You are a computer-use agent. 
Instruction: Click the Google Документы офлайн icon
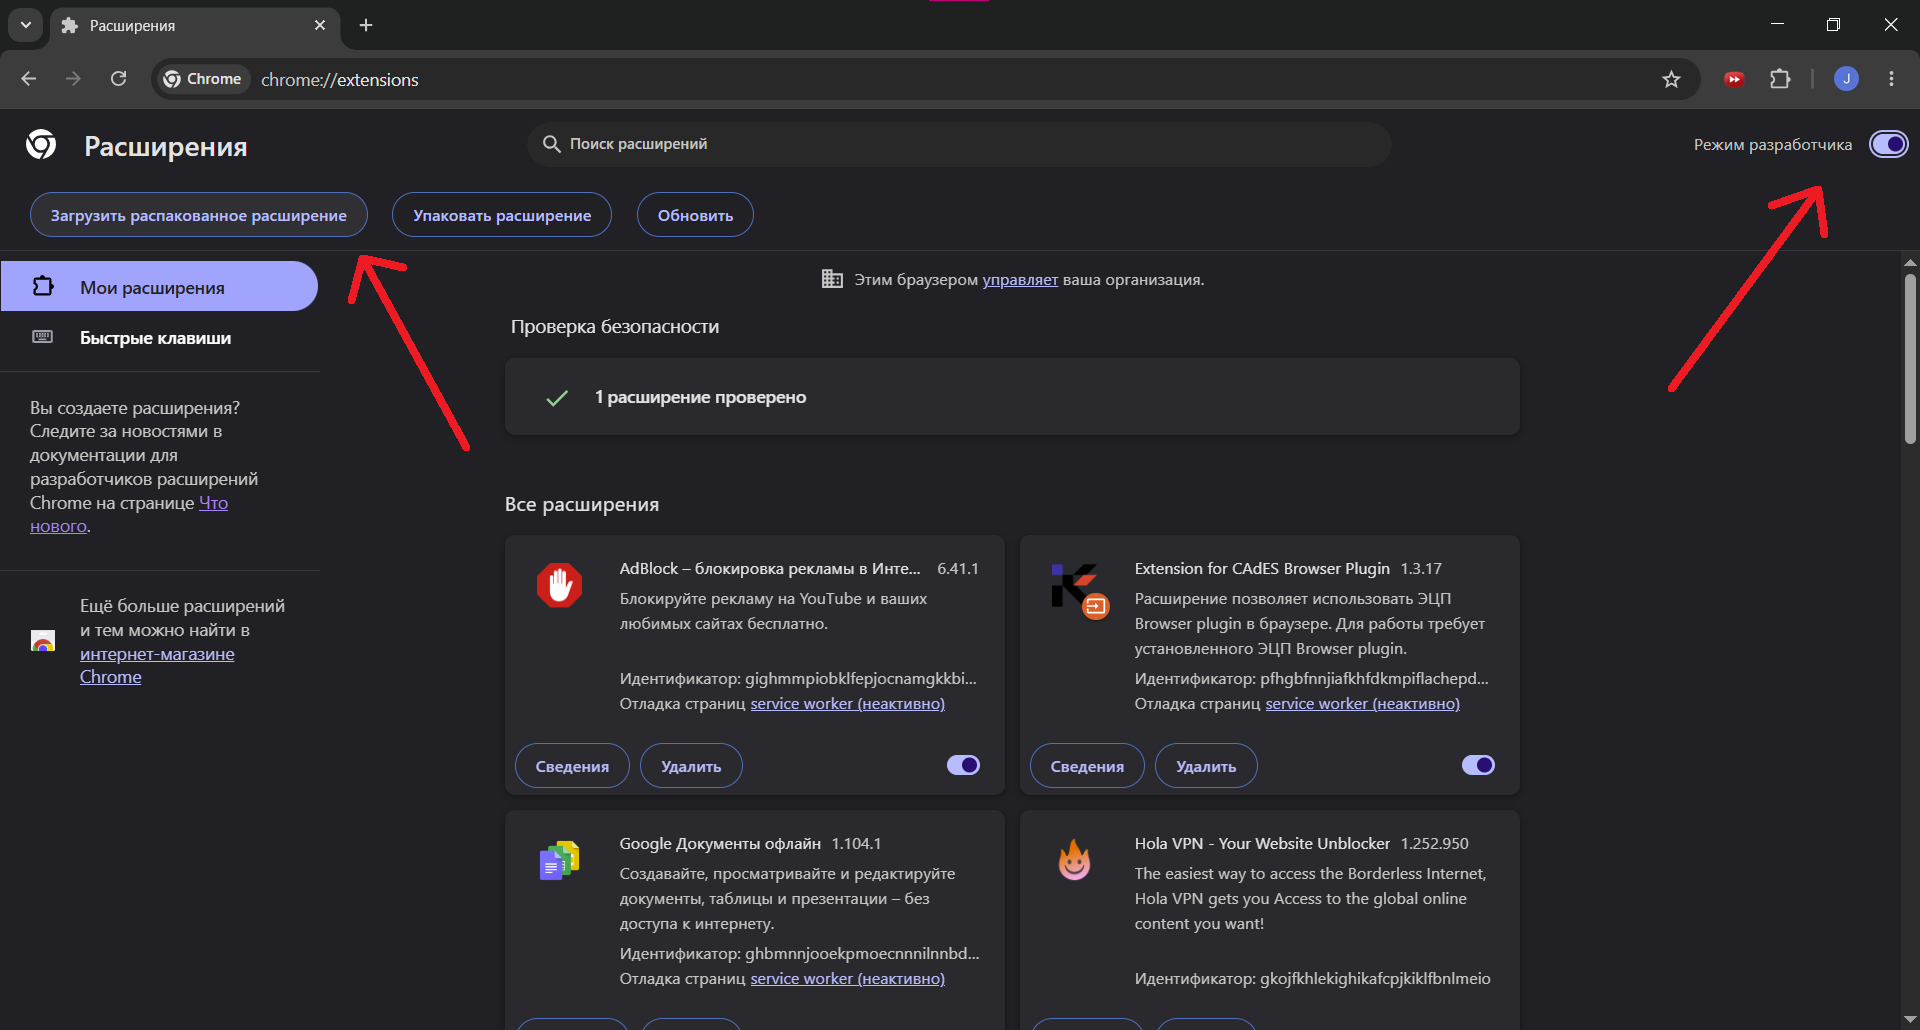point(560,860)
